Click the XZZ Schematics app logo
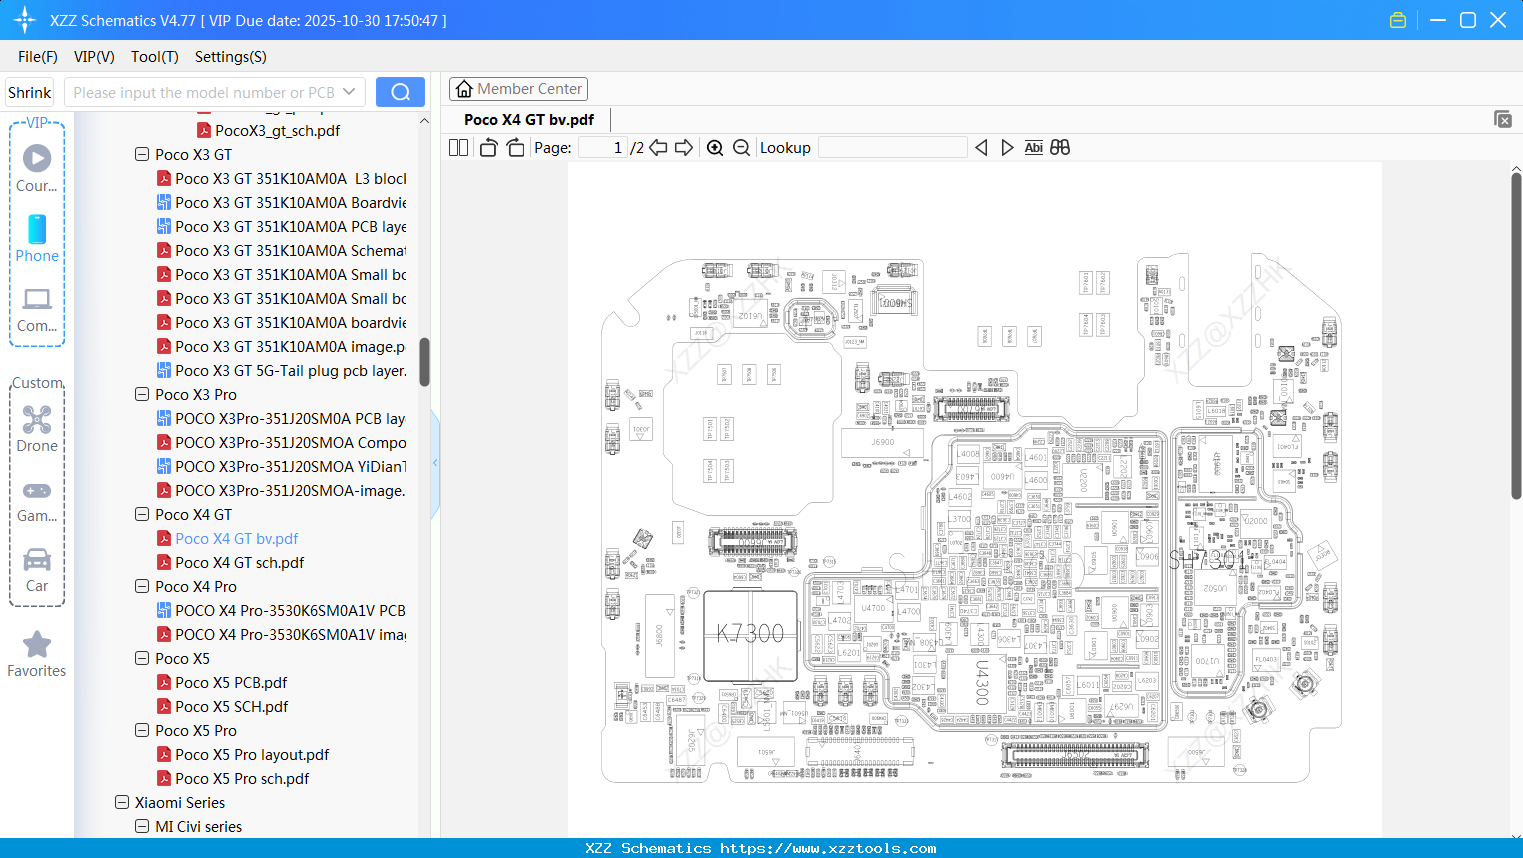The image size is (1523, 858). tap(25, 20)
